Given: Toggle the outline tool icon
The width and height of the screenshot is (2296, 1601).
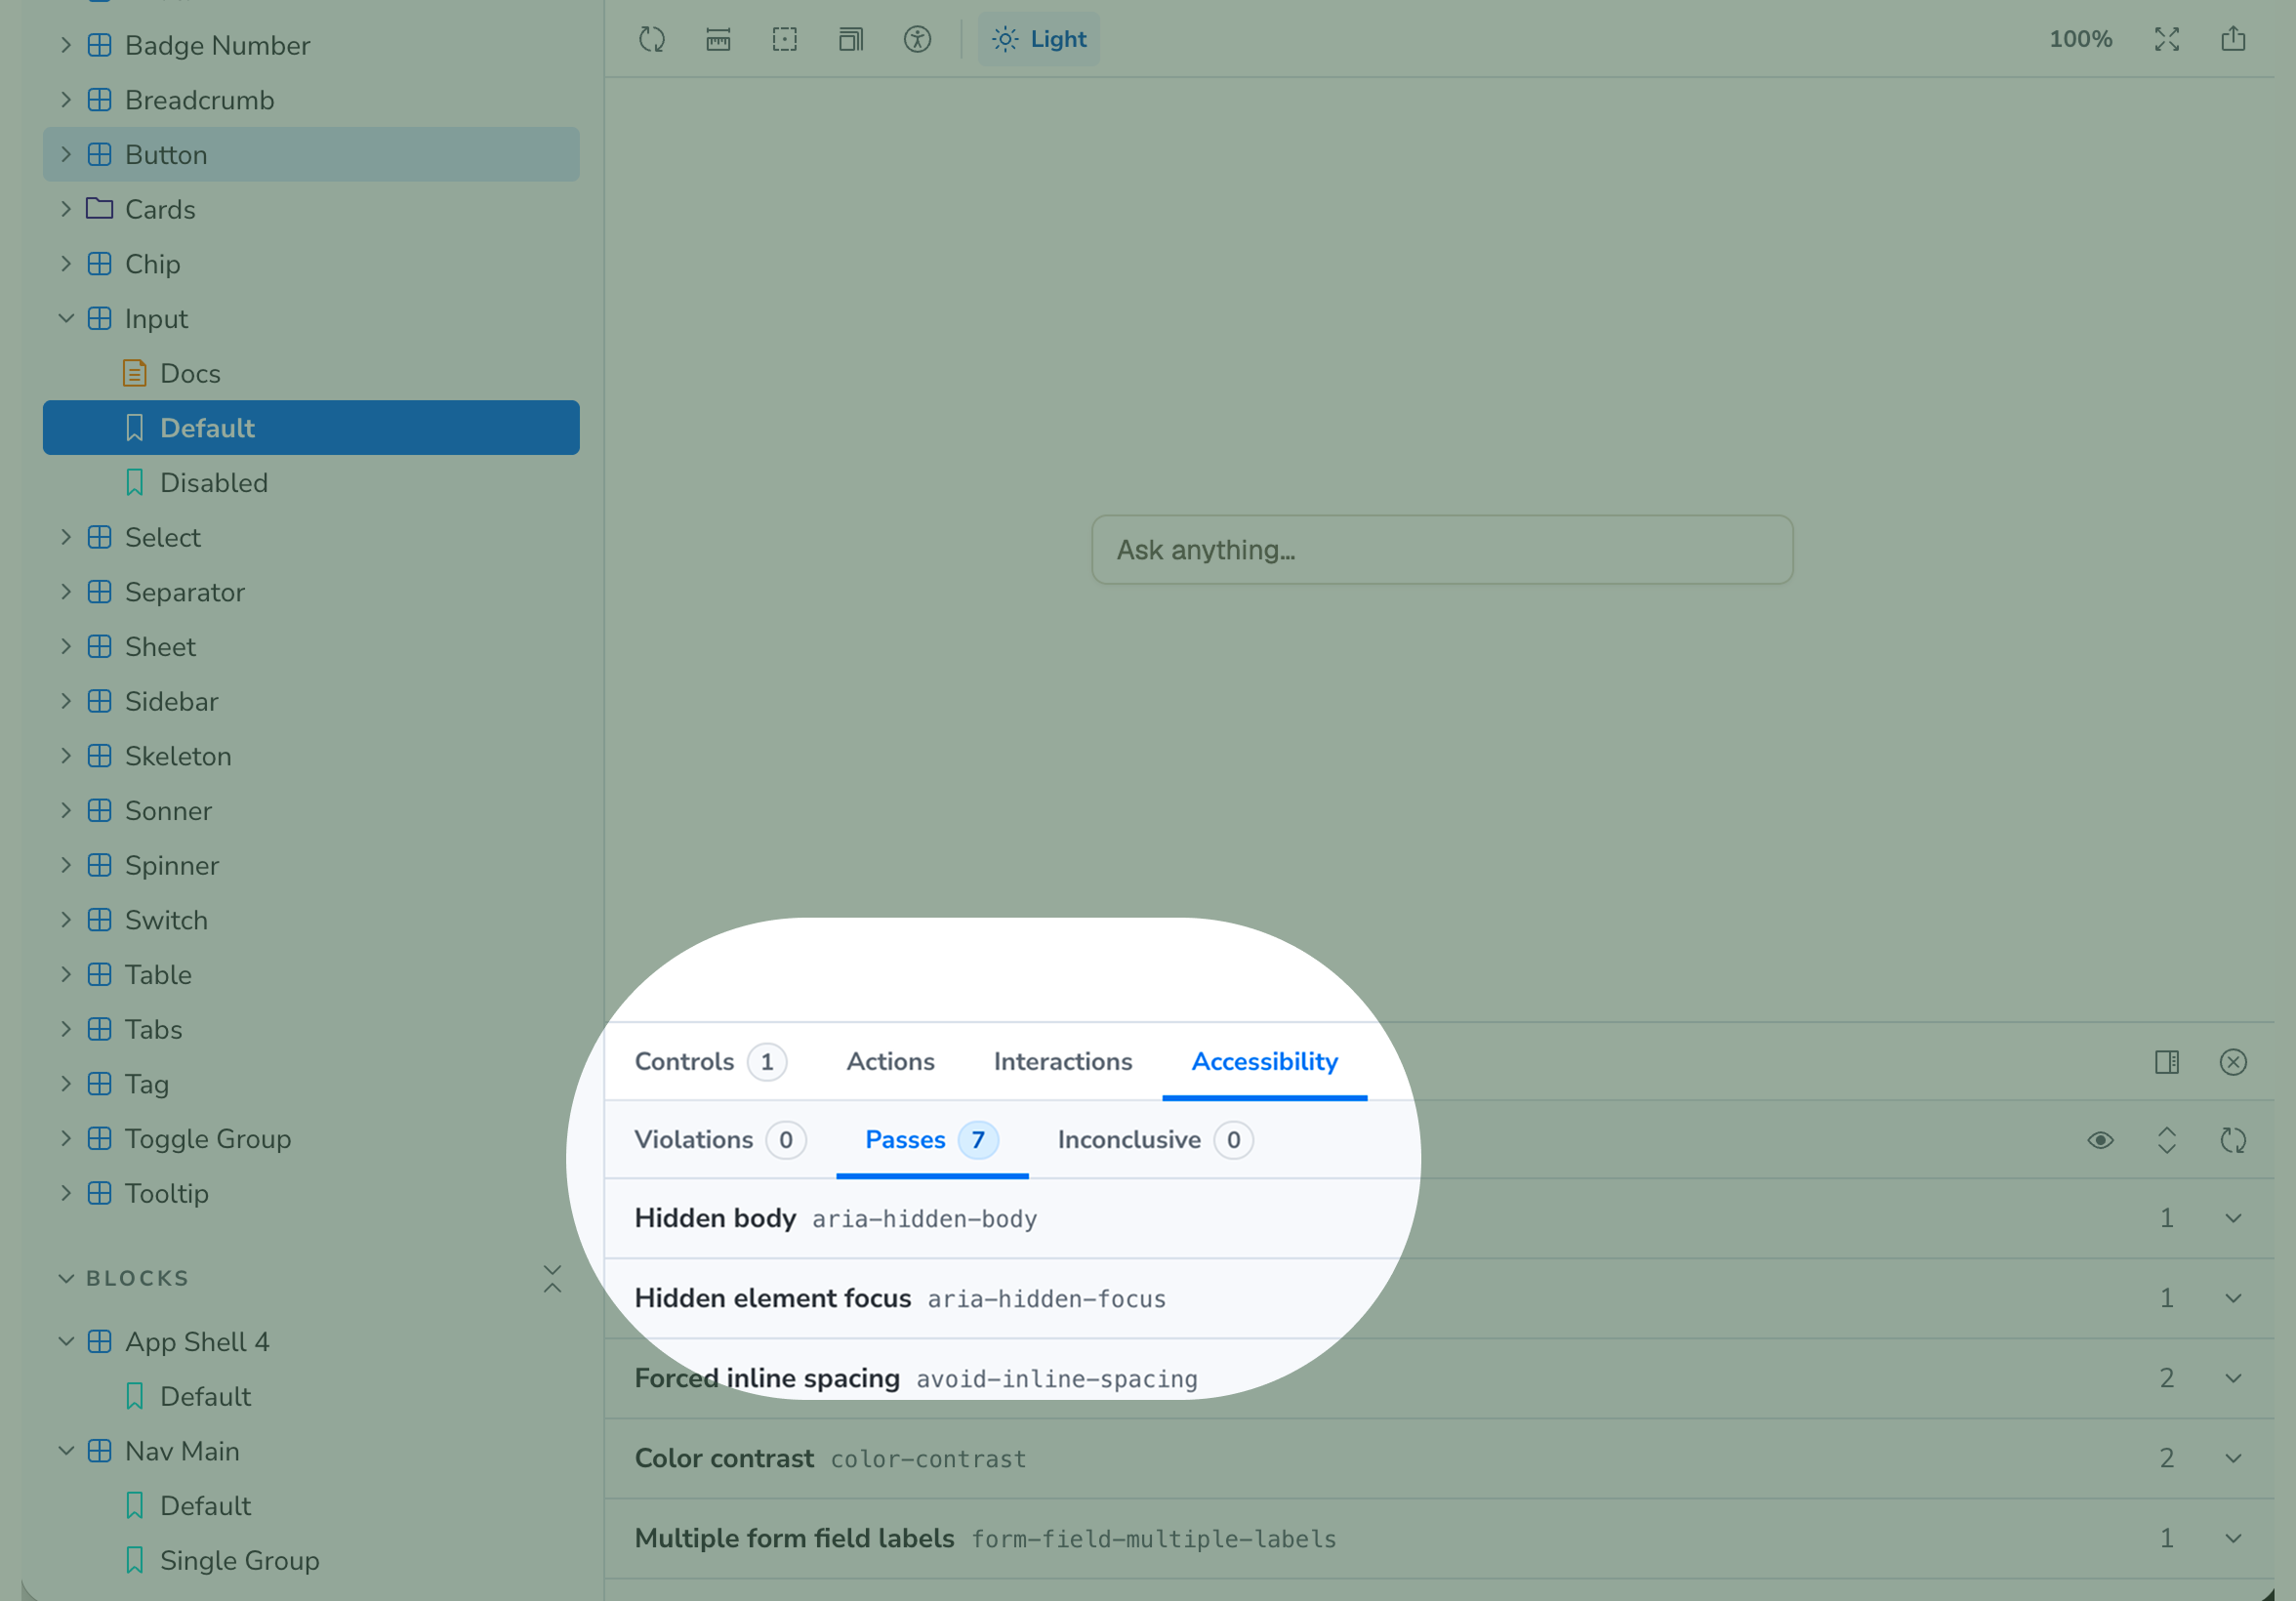Looking at the screenshot, I should pyautogui.click(x=785, y=39).
